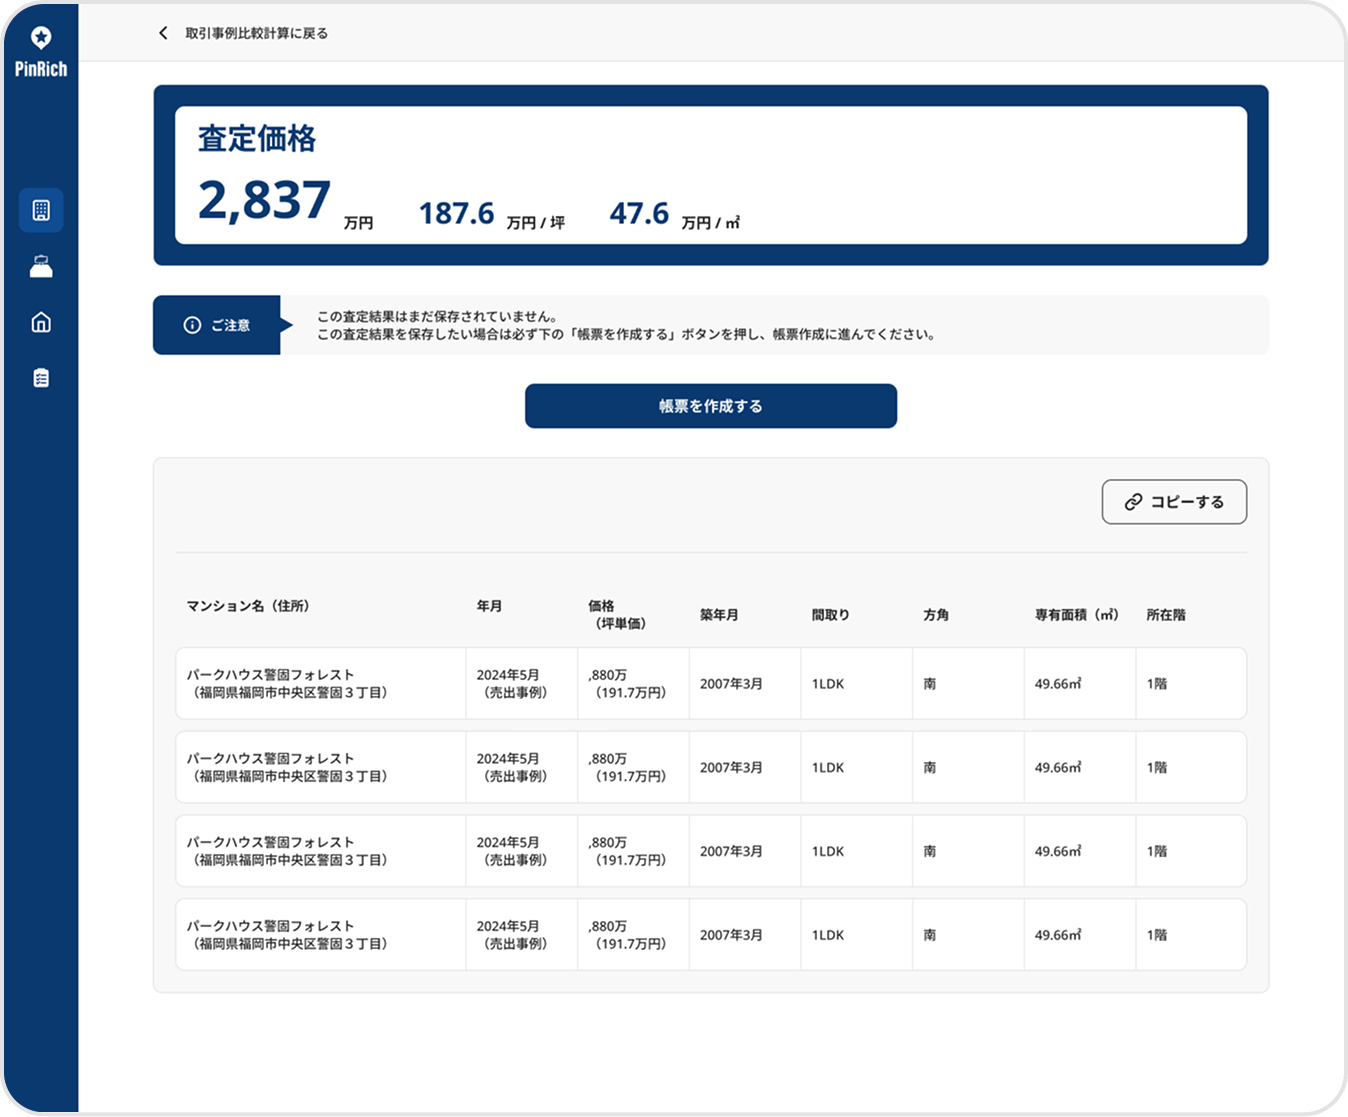This screenshot has height=1117, width=1348.
Task: Click the 所在階 column header
Action: [x=1166, y=615]
